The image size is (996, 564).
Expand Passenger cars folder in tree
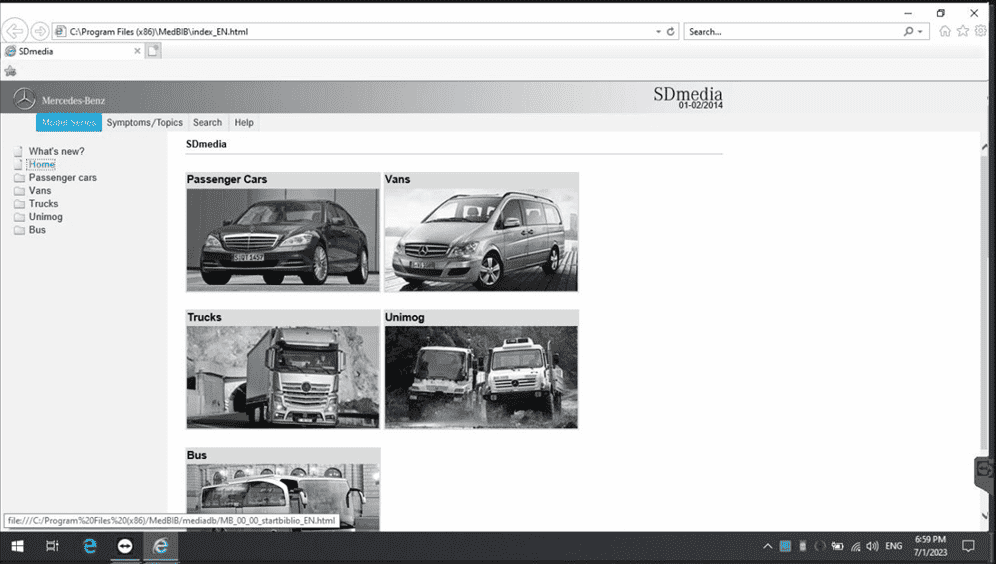[x=62, y=178]
